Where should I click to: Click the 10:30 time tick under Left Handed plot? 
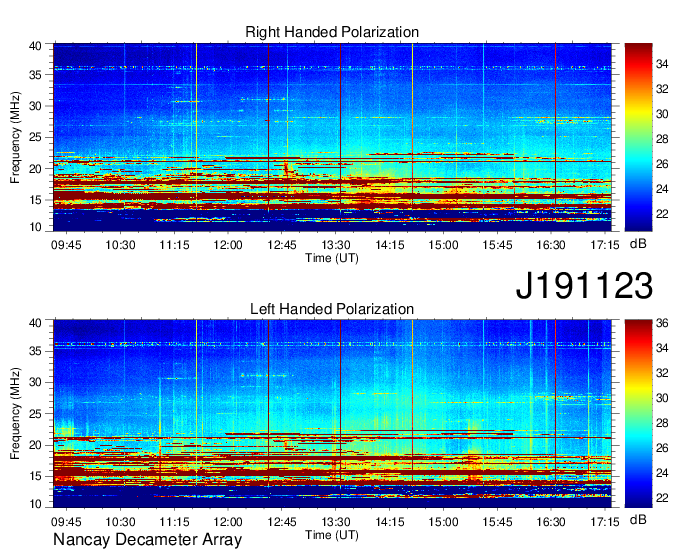(121, 522)
